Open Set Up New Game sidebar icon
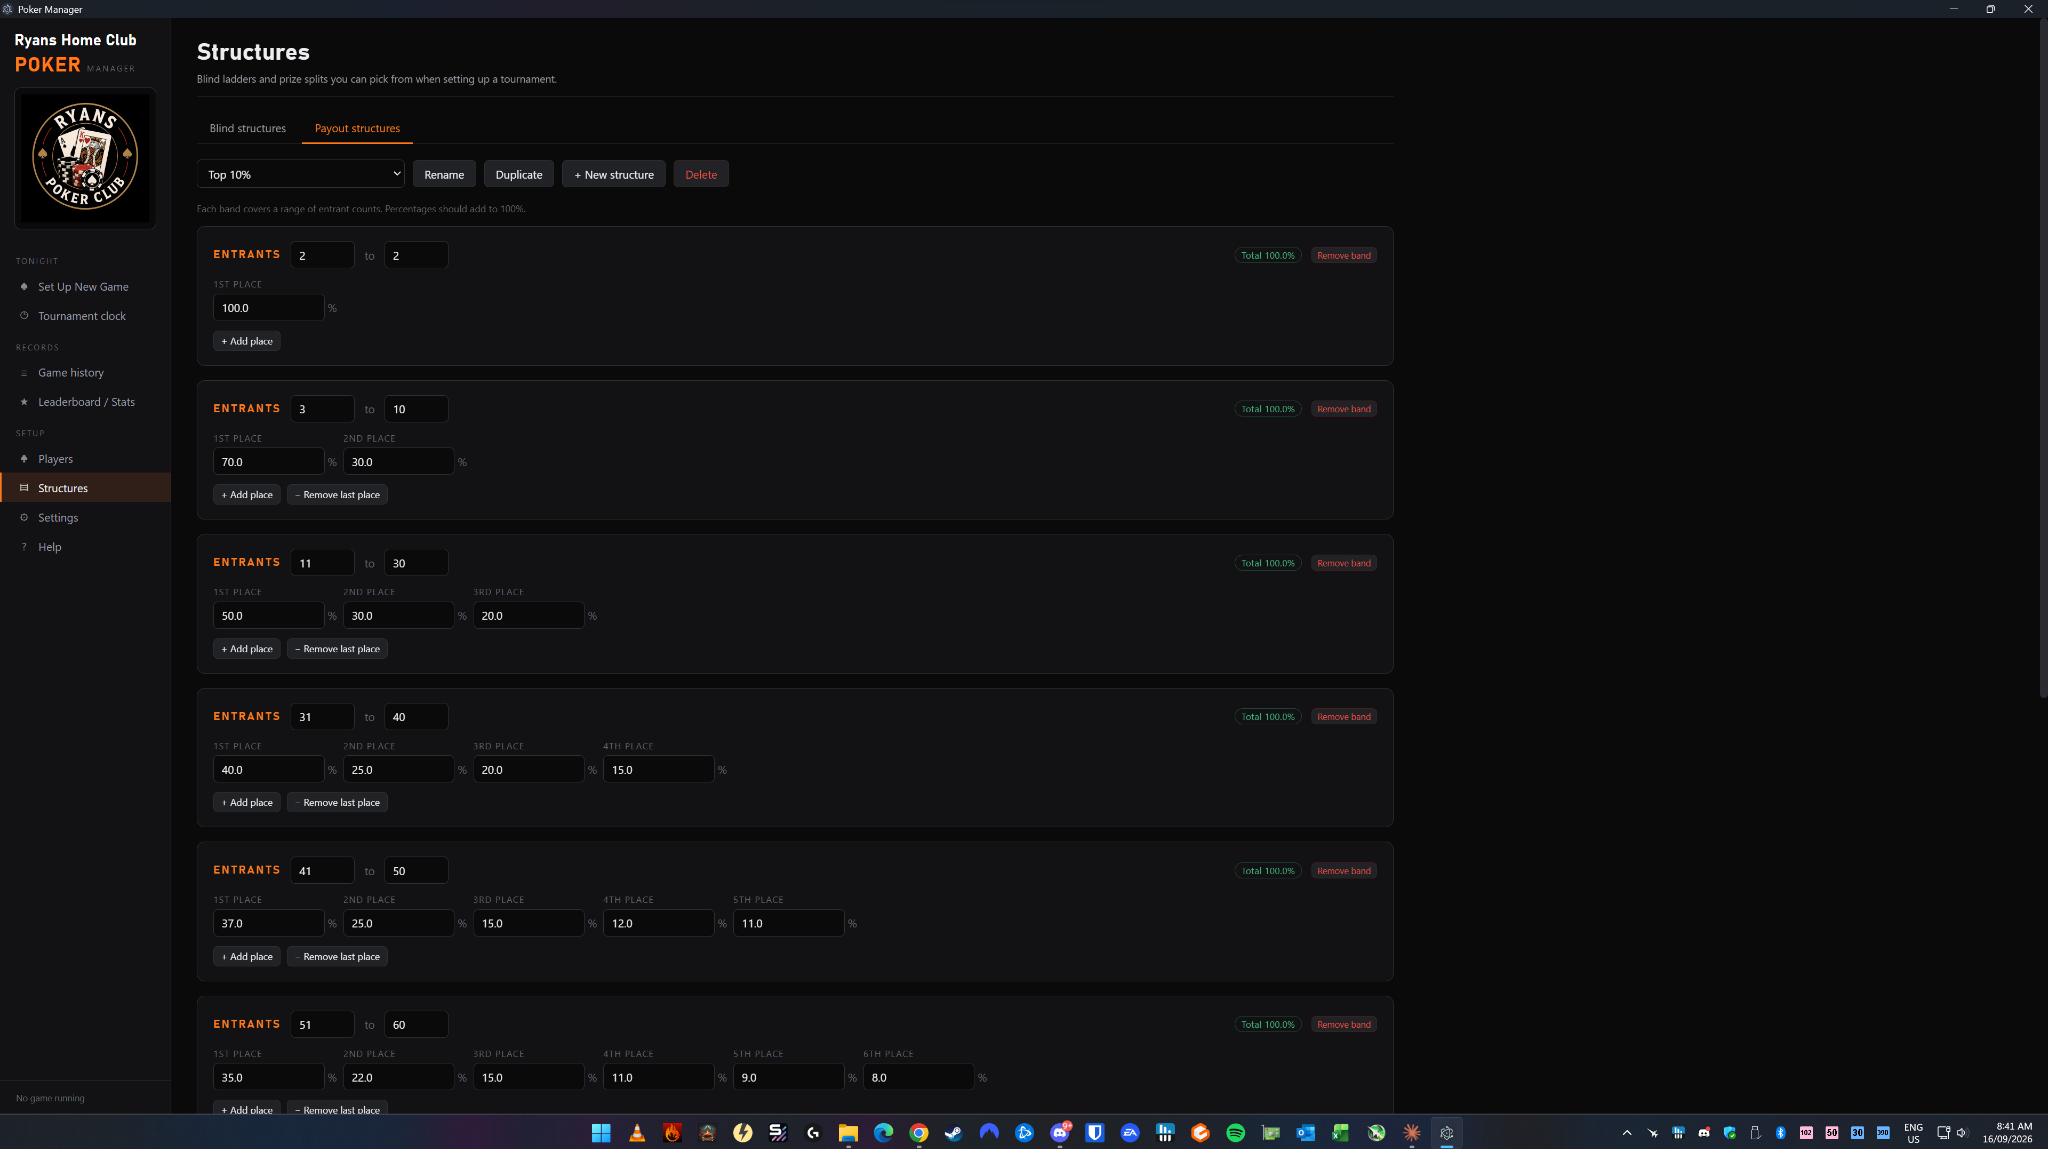This screenshot has height=1149, width=2048. tap(24, 287)
